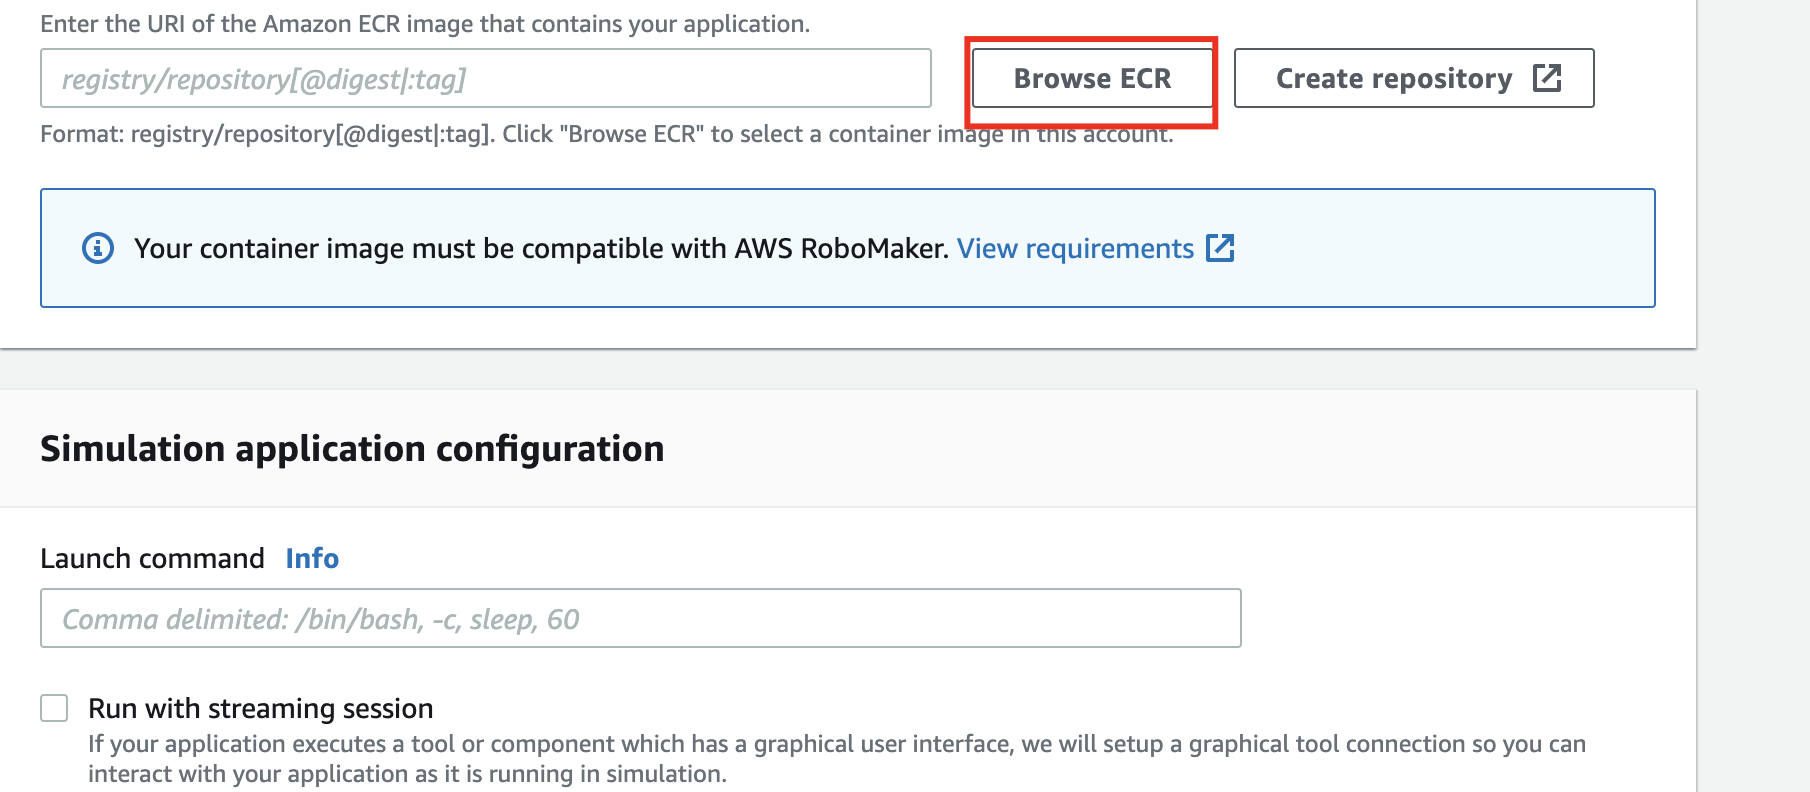This screenshot has height=792, width=1810.
Task: Open the View requirements link
Action: pos(1075,248)
